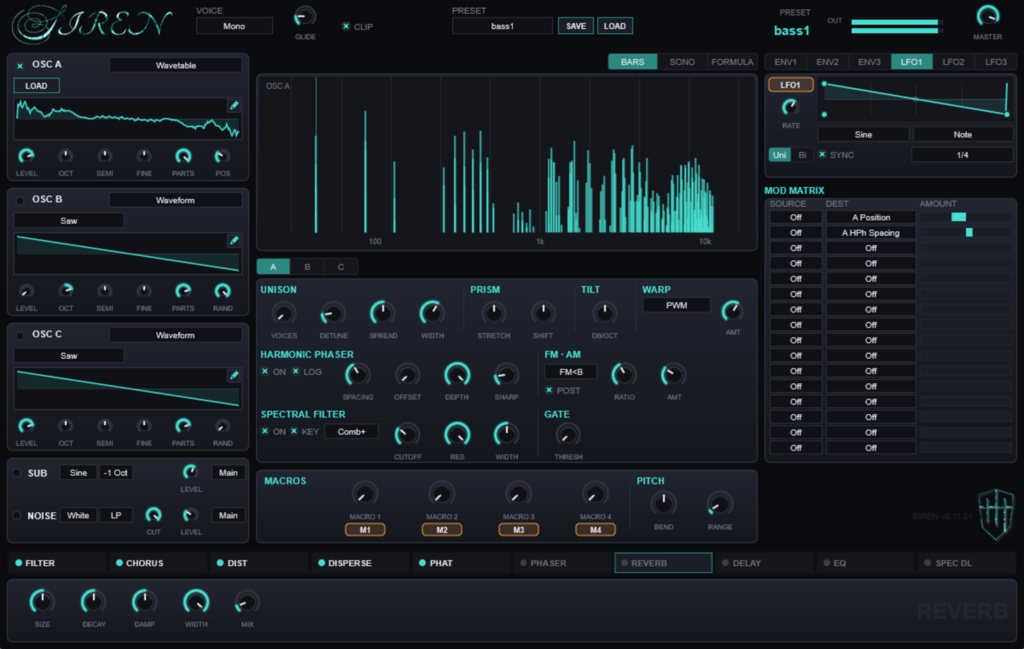Click OSC A wavetable LOAD button

tap(36, 86)
